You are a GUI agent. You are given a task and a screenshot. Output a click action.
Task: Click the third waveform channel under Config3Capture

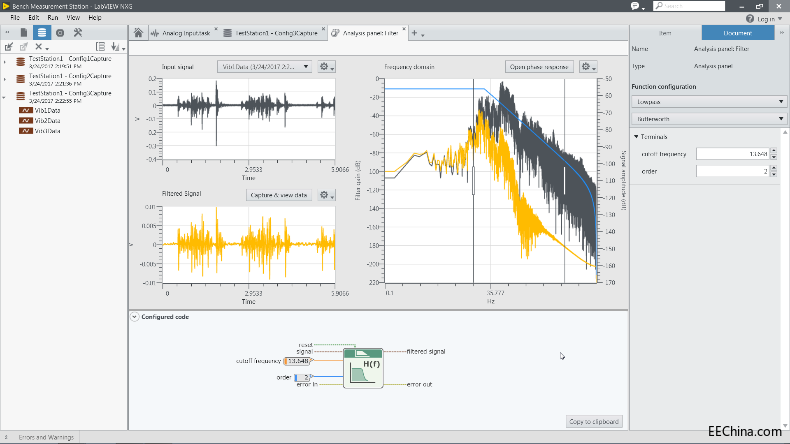point(26,131)
